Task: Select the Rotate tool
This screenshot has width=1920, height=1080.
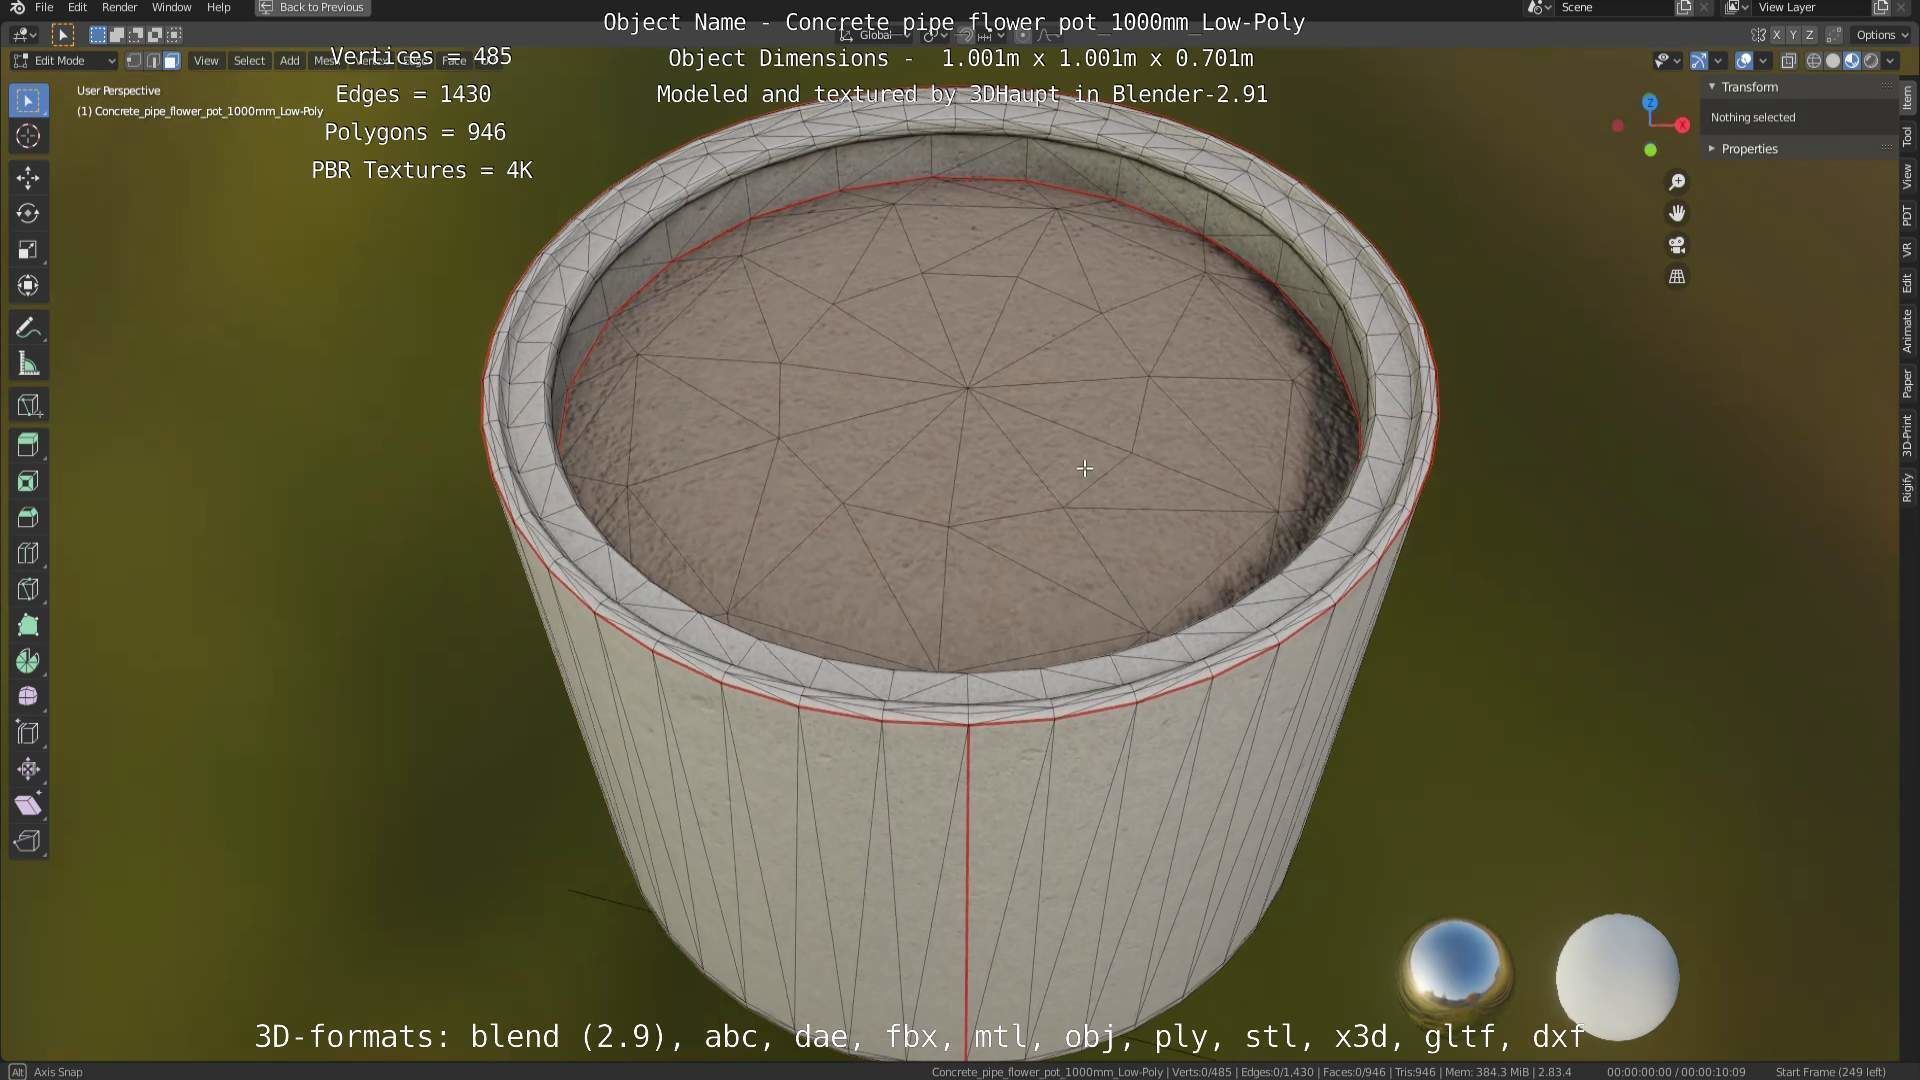Action: [x=28, y=214]
